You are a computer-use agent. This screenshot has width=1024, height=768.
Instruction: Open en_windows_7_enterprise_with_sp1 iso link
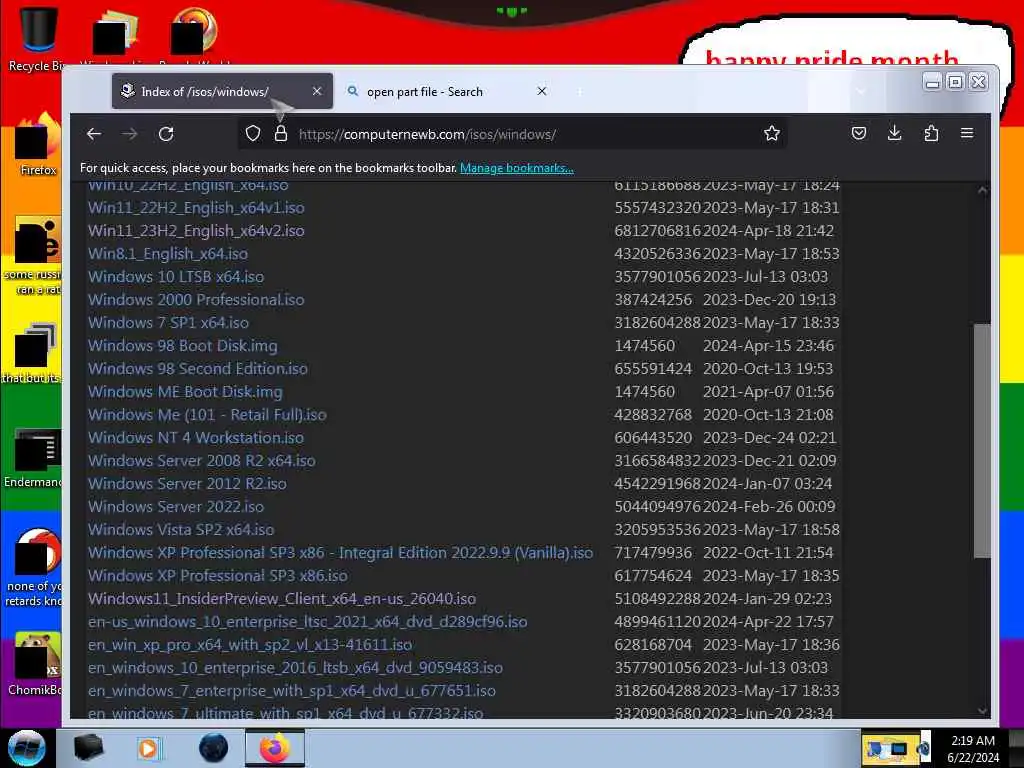292,690
